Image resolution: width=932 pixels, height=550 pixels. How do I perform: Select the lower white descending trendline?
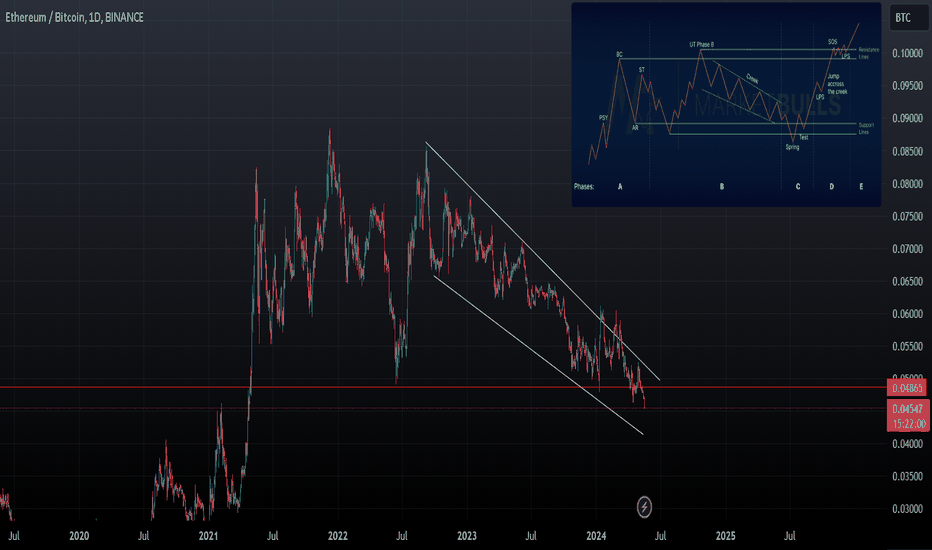[538, 355]
